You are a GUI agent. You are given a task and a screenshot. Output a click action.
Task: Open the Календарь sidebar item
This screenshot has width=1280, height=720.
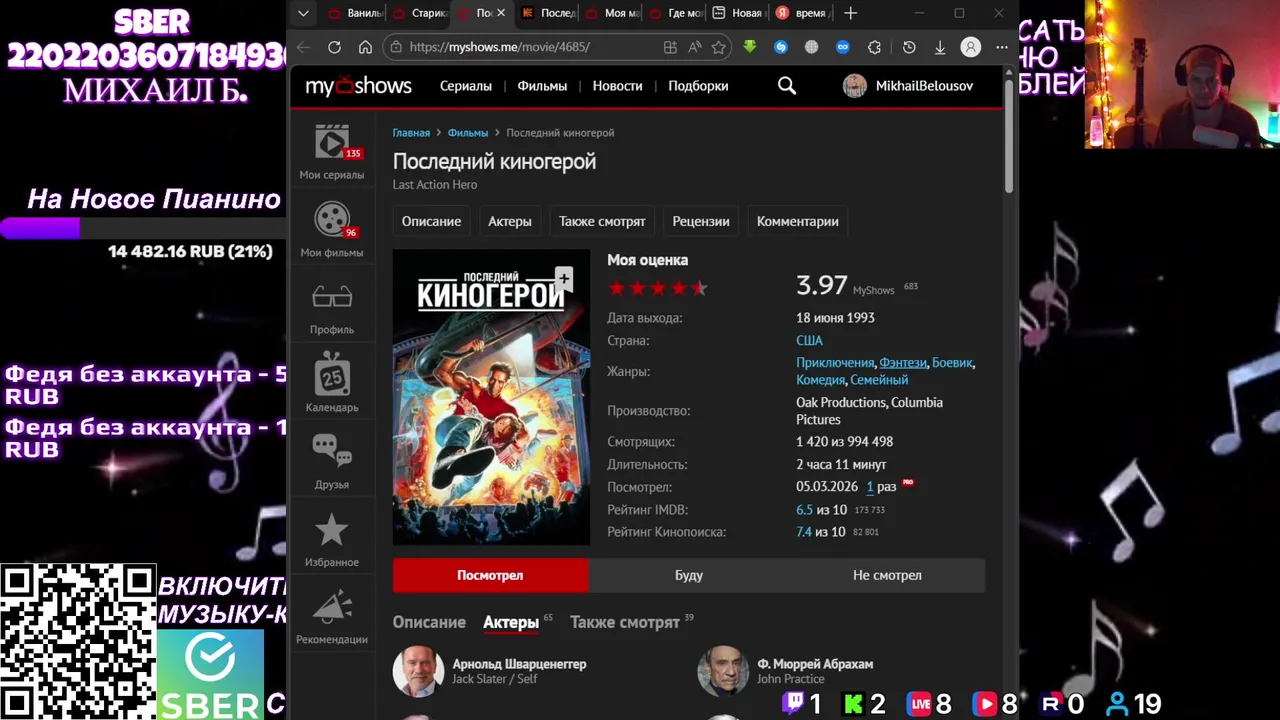[x=332, y=384]
